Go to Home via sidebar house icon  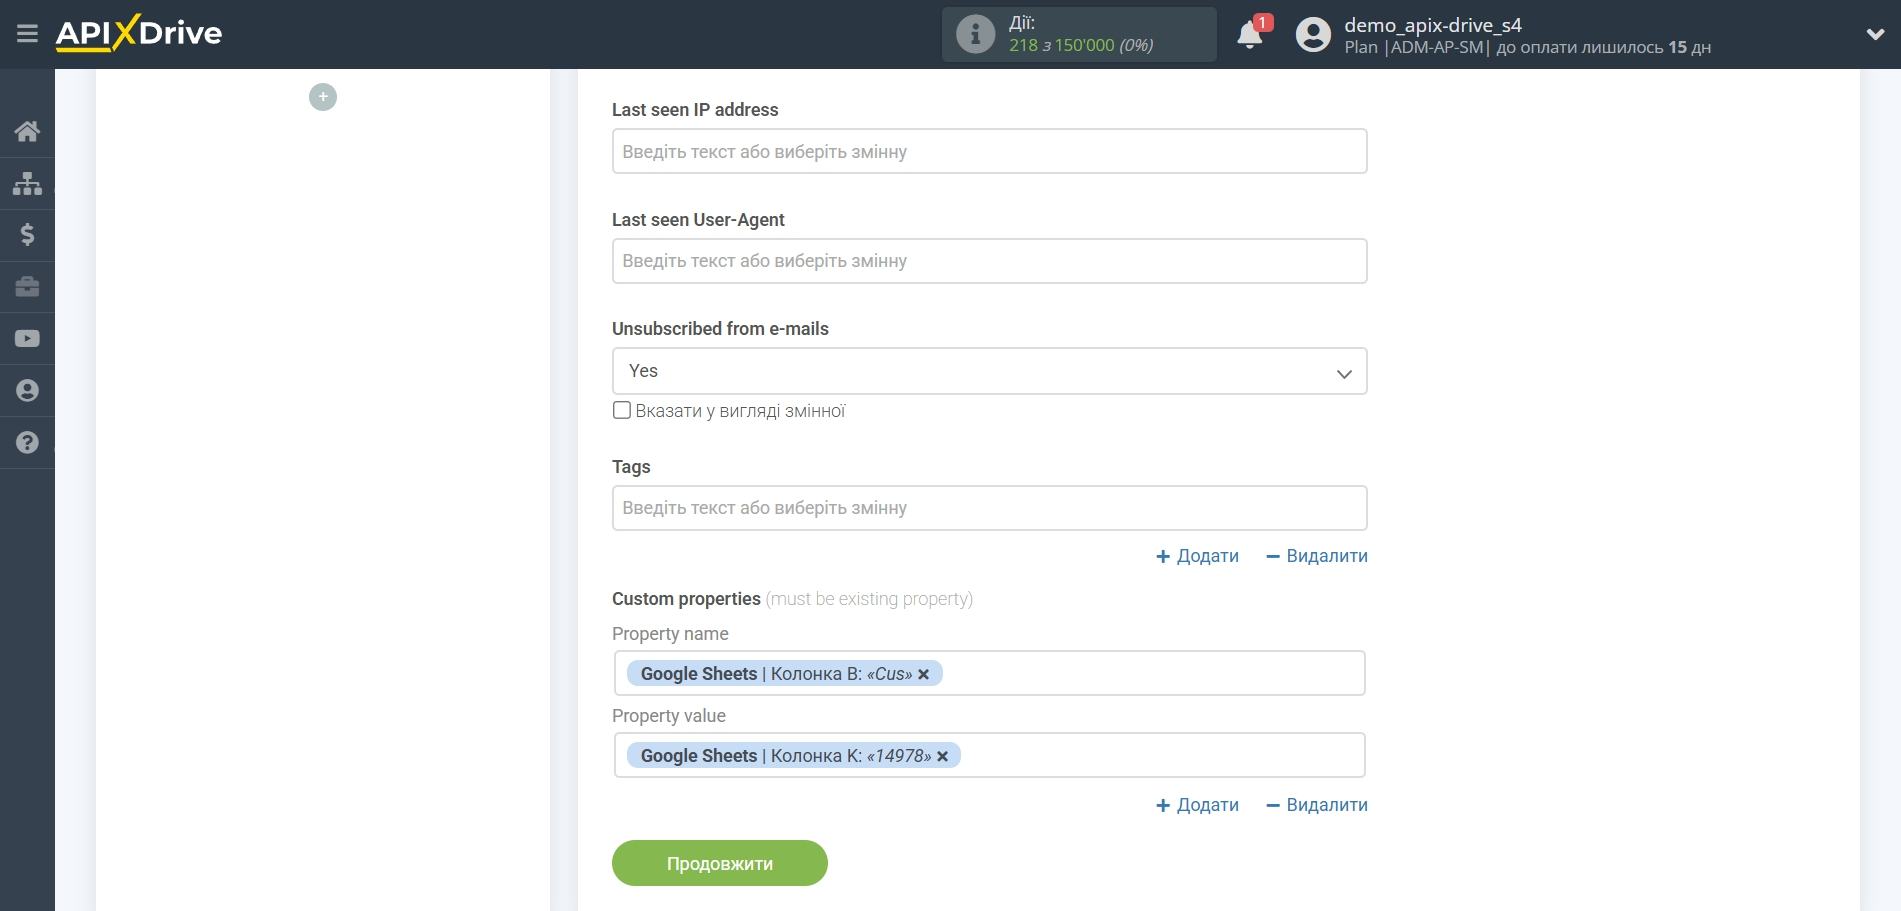(x=27, y=131)
